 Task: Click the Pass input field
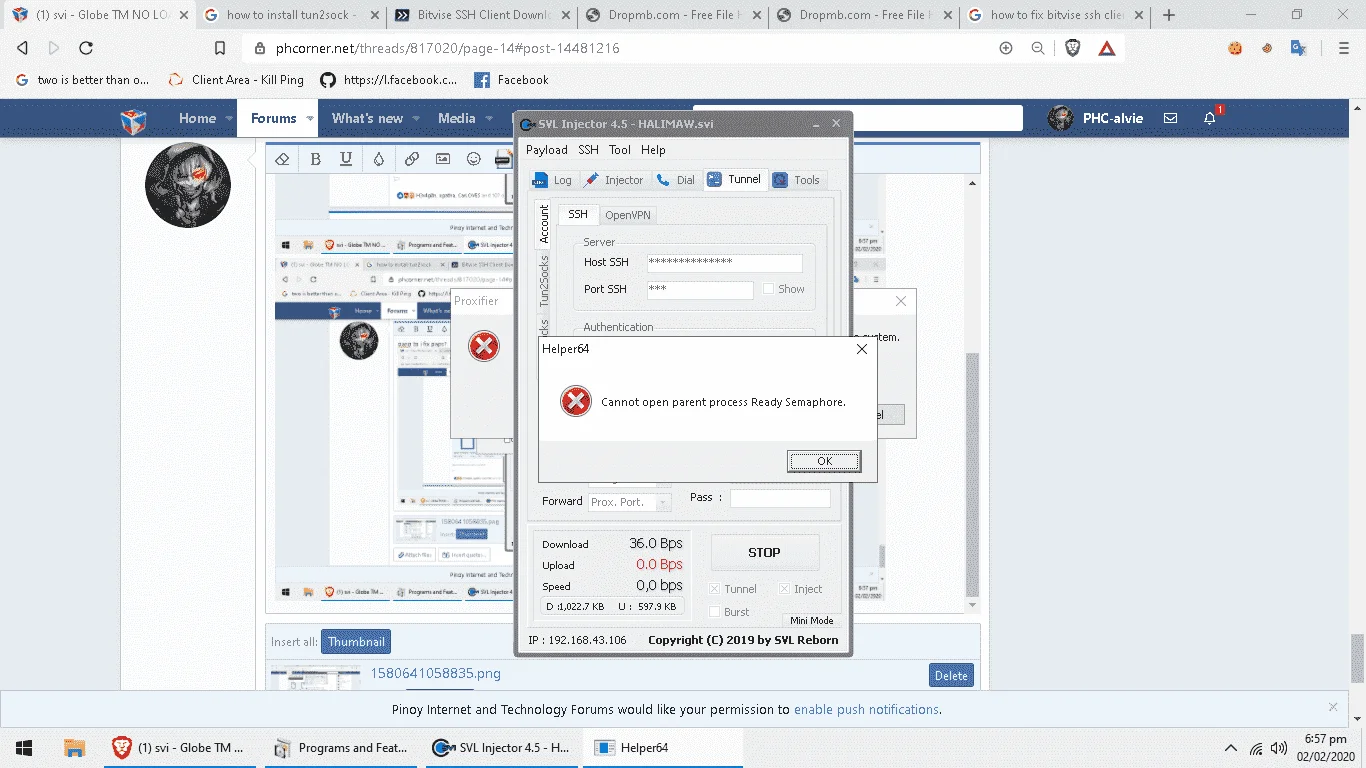780,498
